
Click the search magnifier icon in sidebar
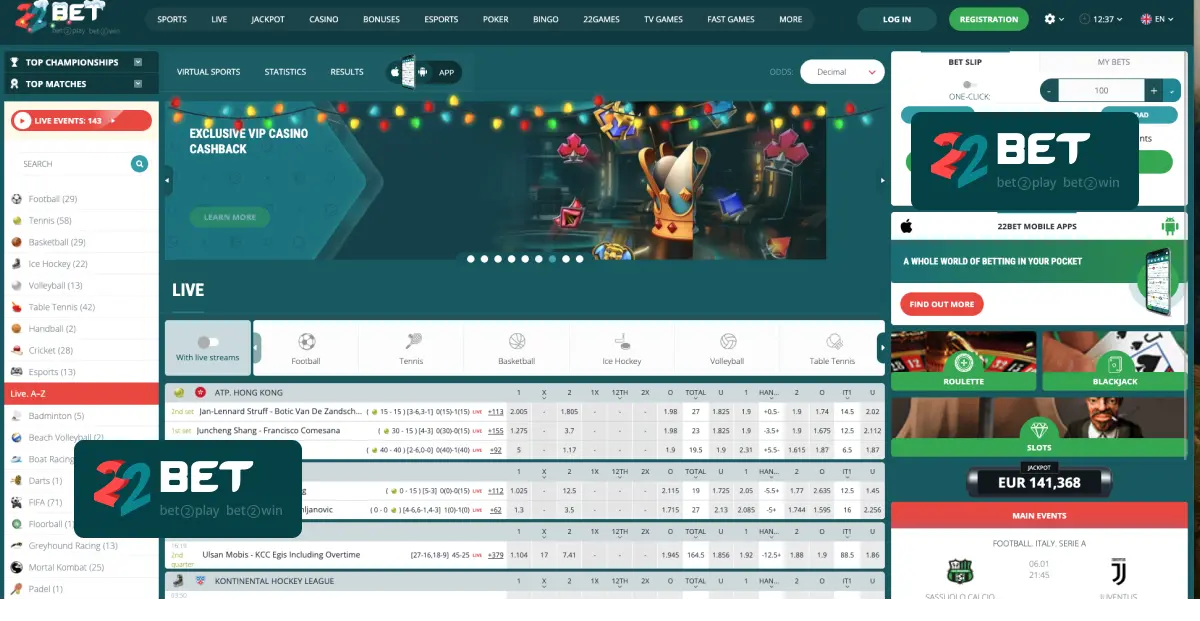[x=139, y=164]
